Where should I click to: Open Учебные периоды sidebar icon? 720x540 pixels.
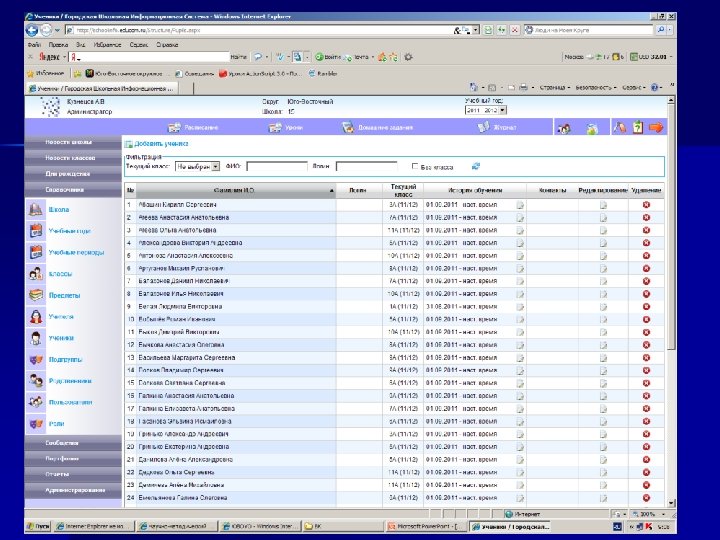(36, 252)
